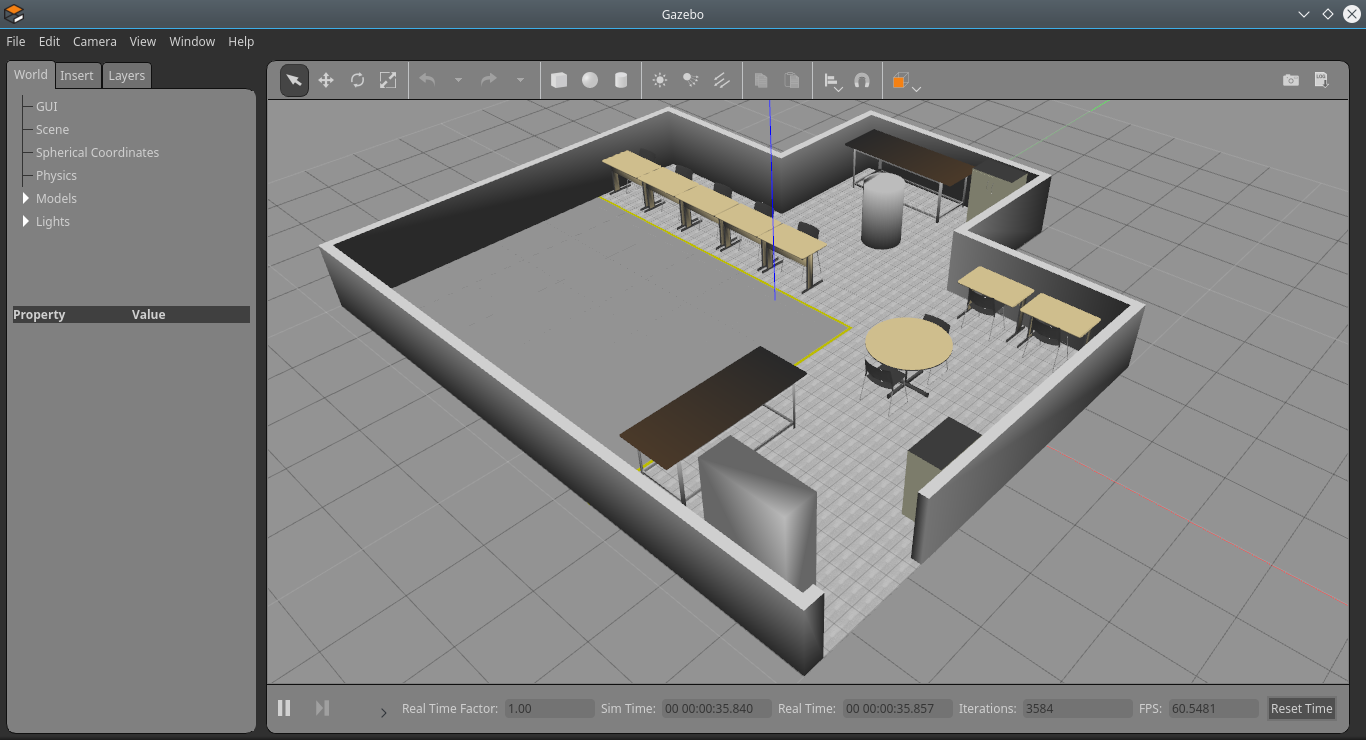Open the File menu
The width and height of the screenshot is (1366, 740).
[x=16, y=41]
